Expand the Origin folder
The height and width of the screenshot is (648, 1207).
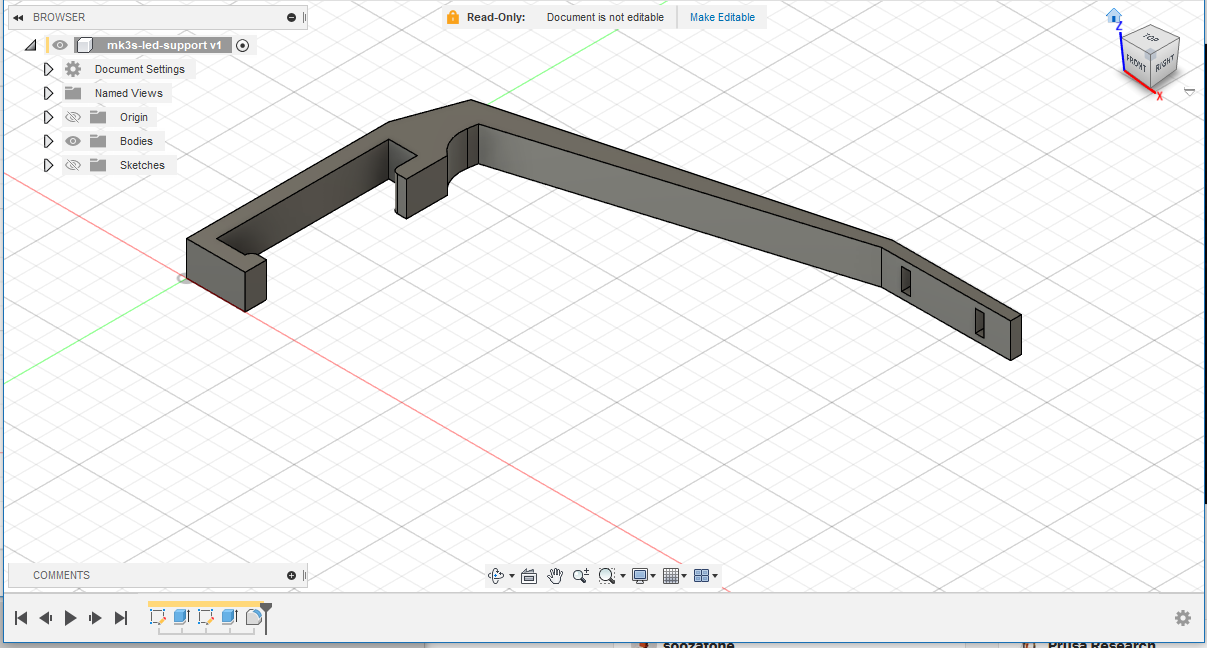(47, 117)
